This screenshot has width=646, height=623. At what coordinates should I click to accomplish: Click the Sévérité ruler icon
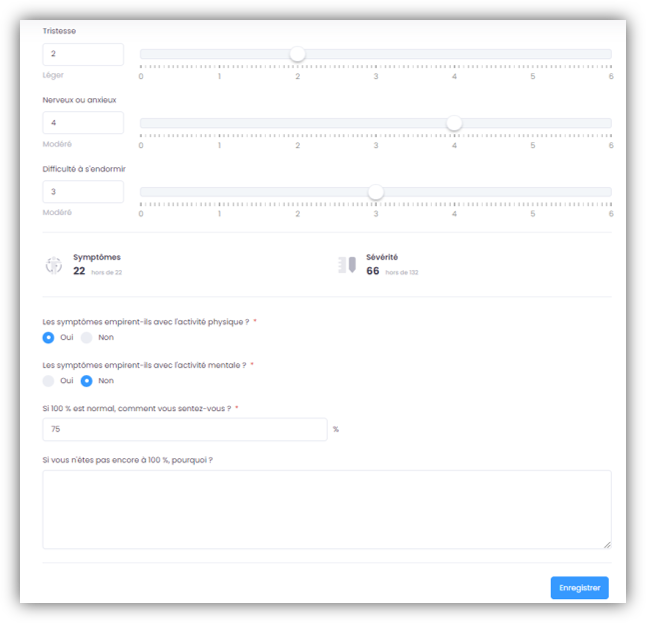[x=347, y=265]
